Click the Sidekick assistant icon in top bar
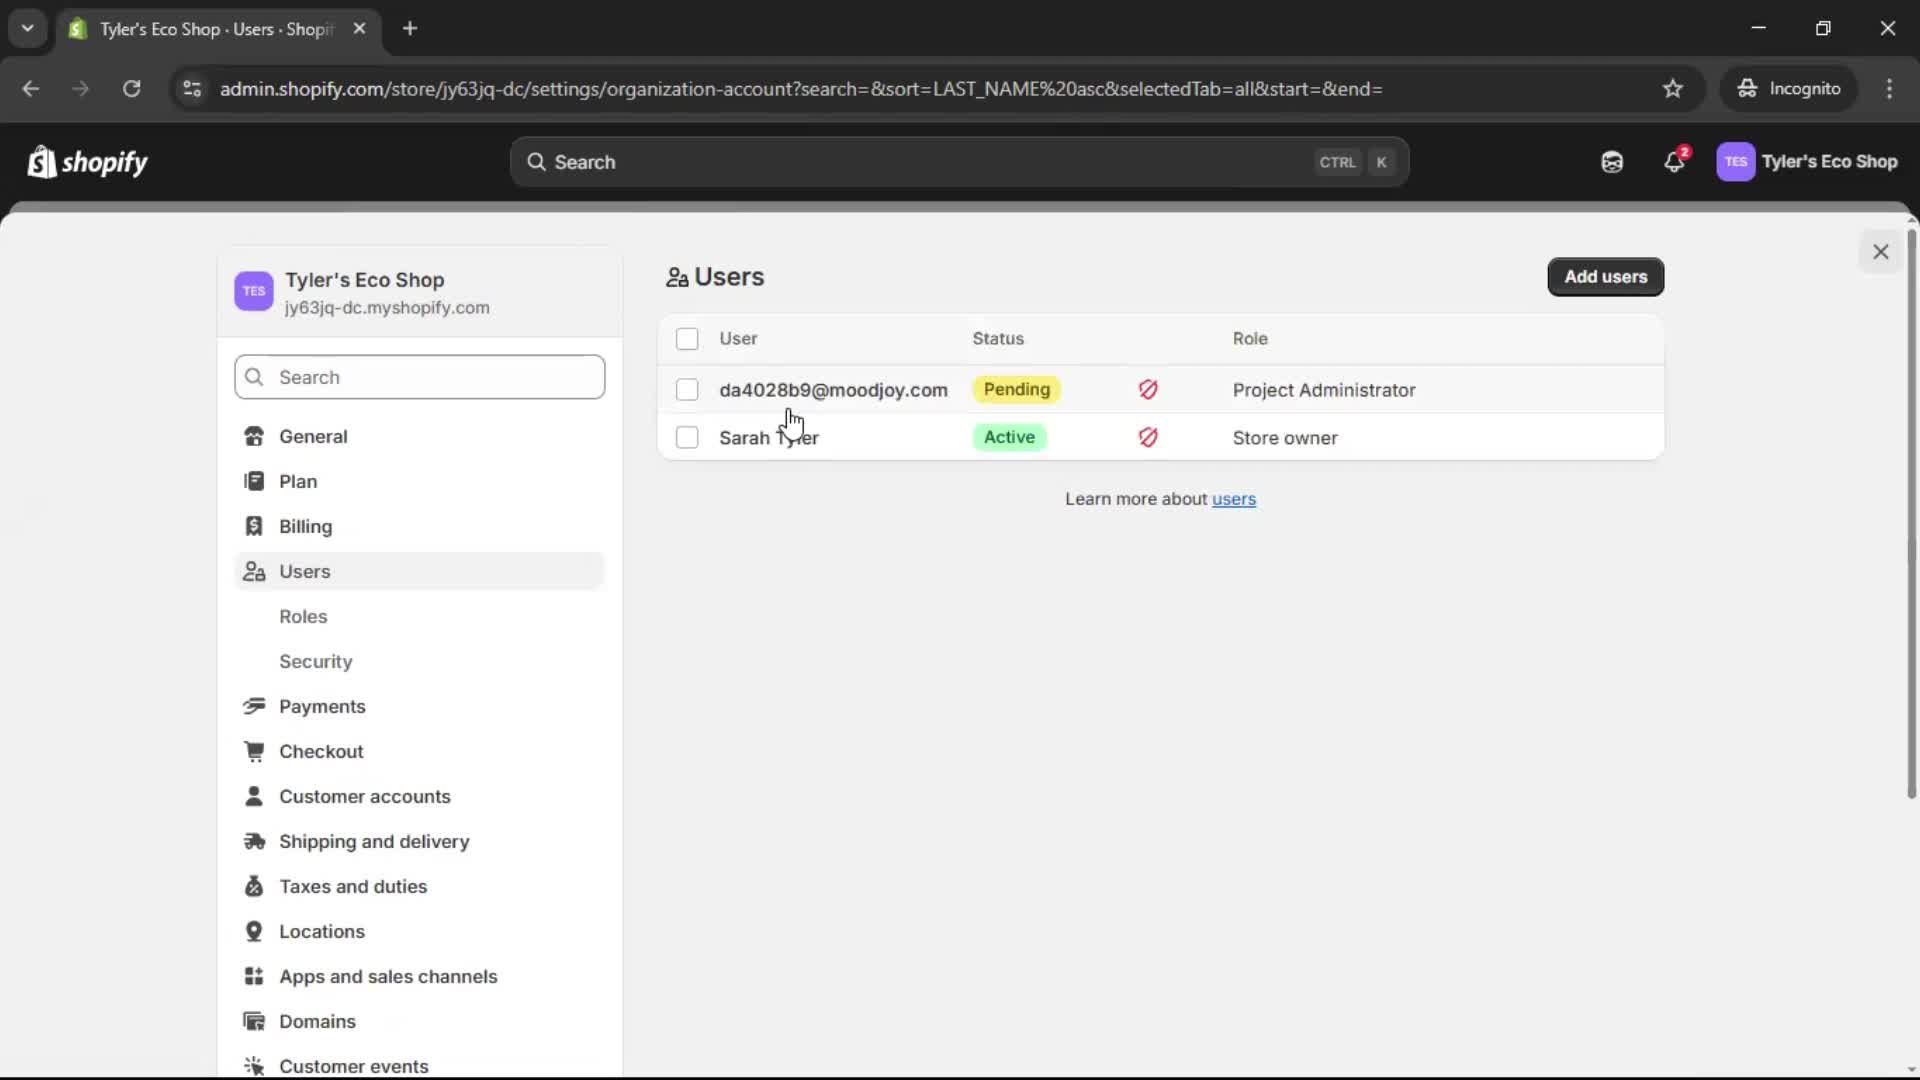 (x=1611, y=162)
